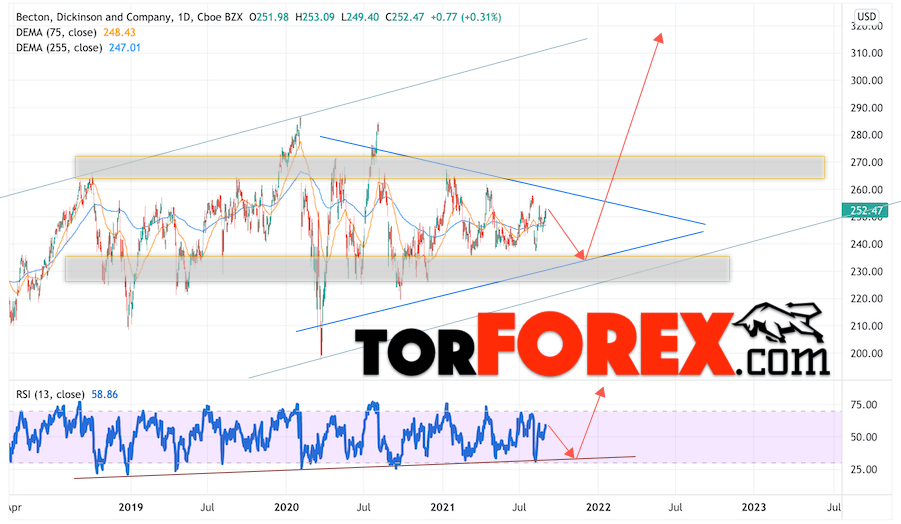
Task: Click the RSI 75.00 scale label
Action: 864,404
